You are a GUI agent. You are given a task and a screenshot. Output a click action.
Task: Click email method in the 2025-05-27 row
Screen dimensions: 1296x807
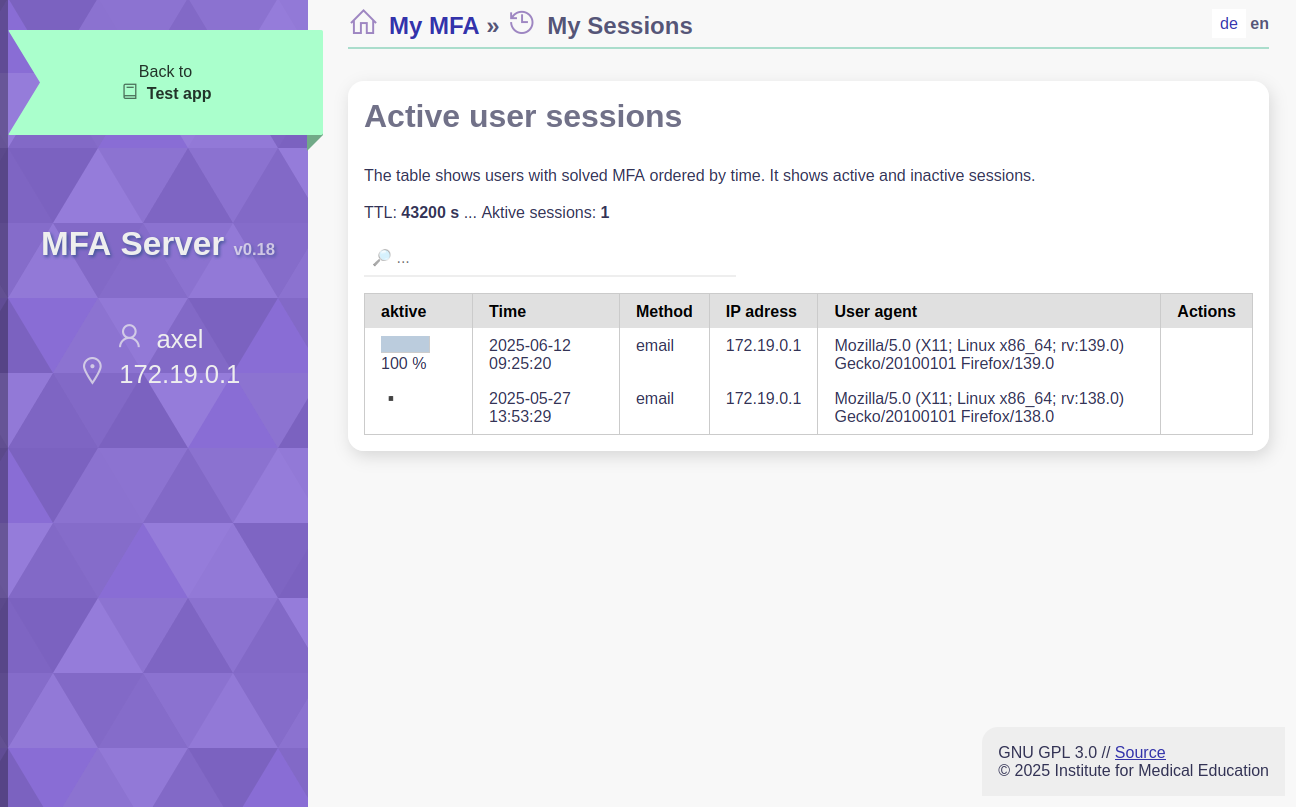(655, 398)
